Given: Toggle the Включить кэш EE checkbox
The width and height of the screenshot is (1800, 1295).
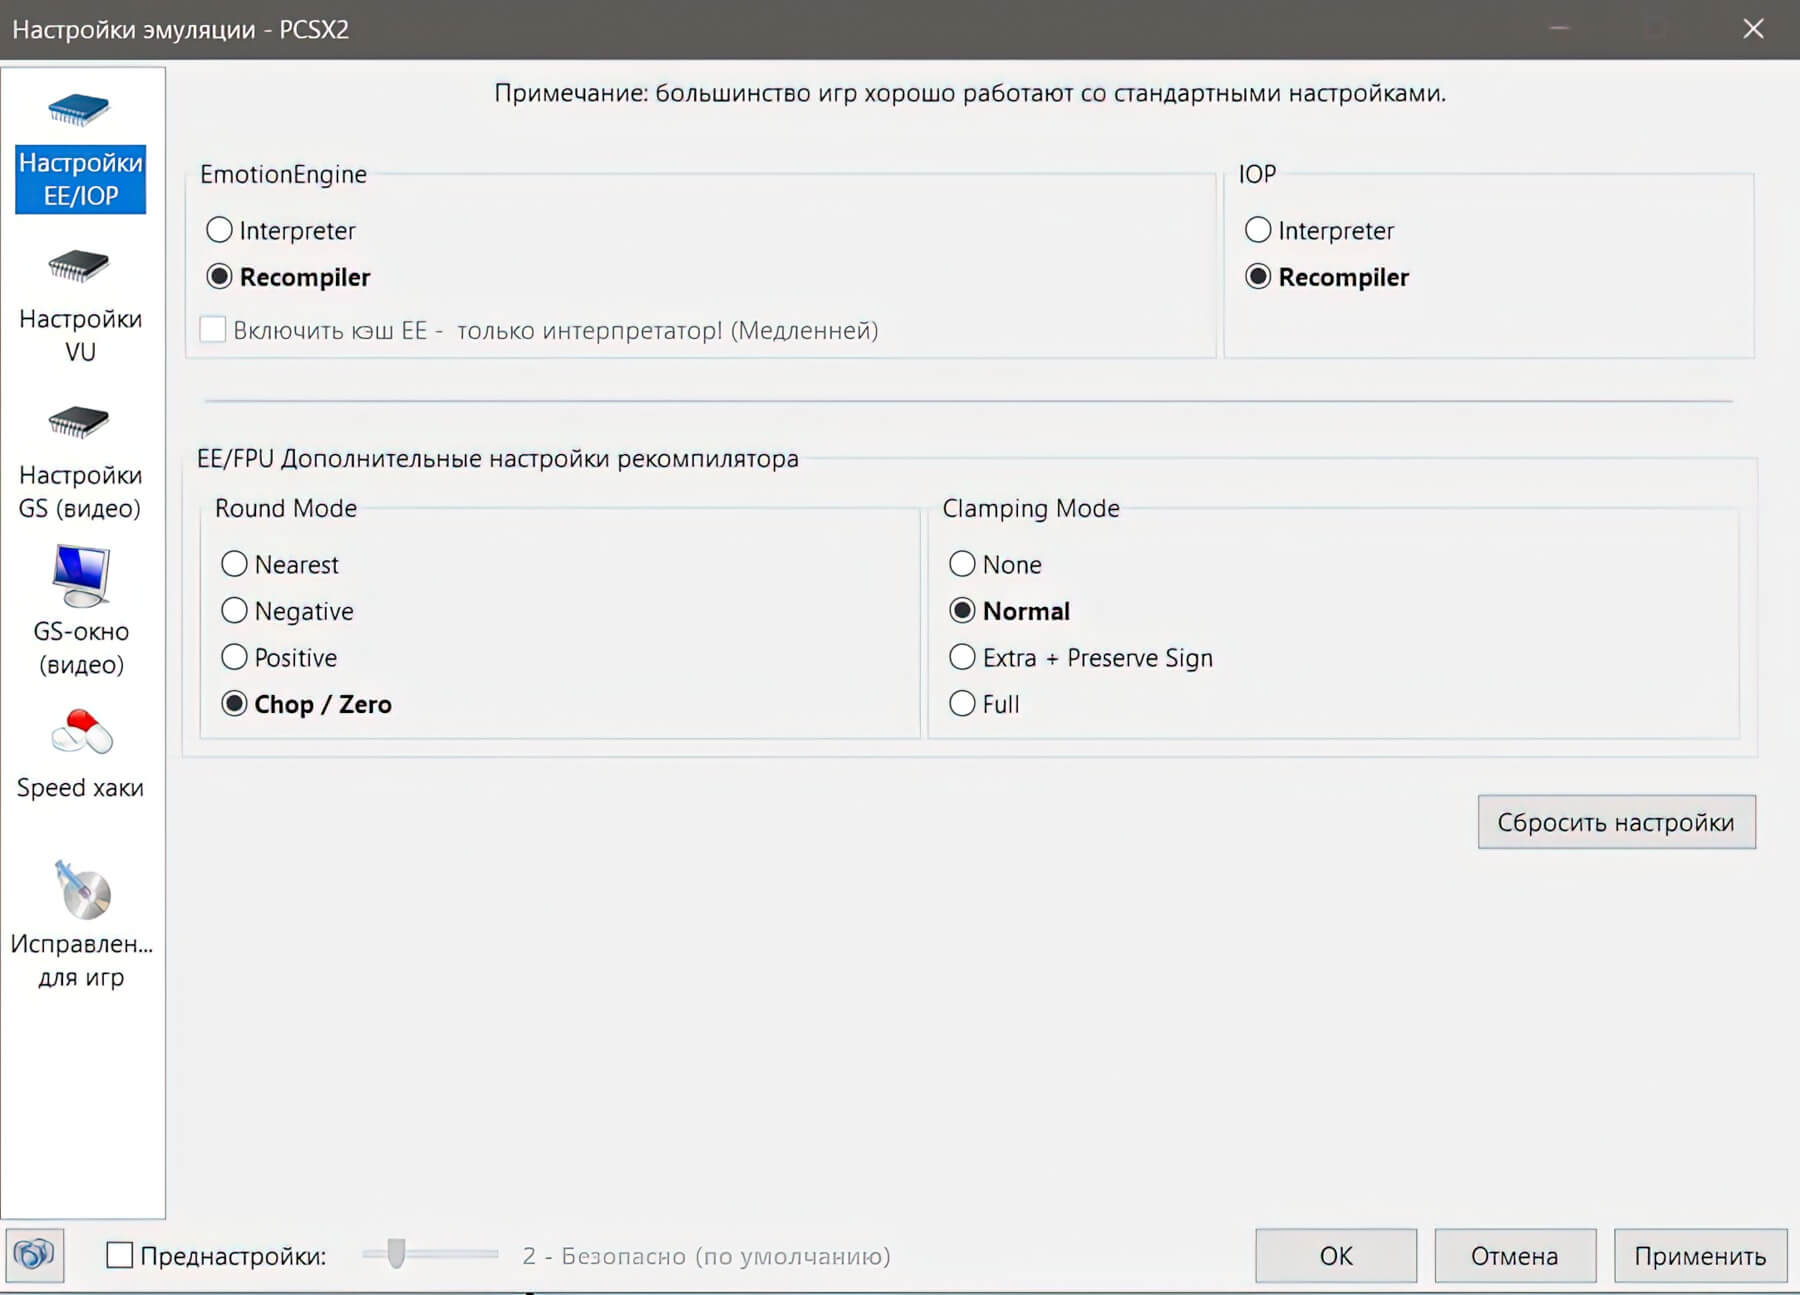Looking at the screenshot, I should point(213,330).
